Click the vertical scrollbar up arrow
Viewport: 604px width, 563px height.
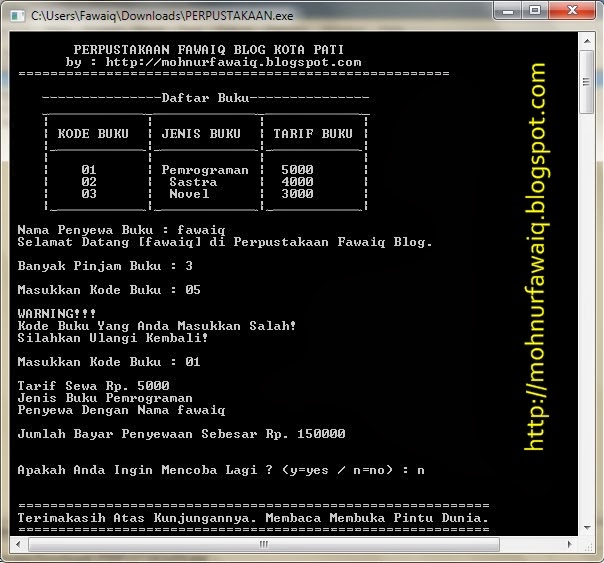587,41
